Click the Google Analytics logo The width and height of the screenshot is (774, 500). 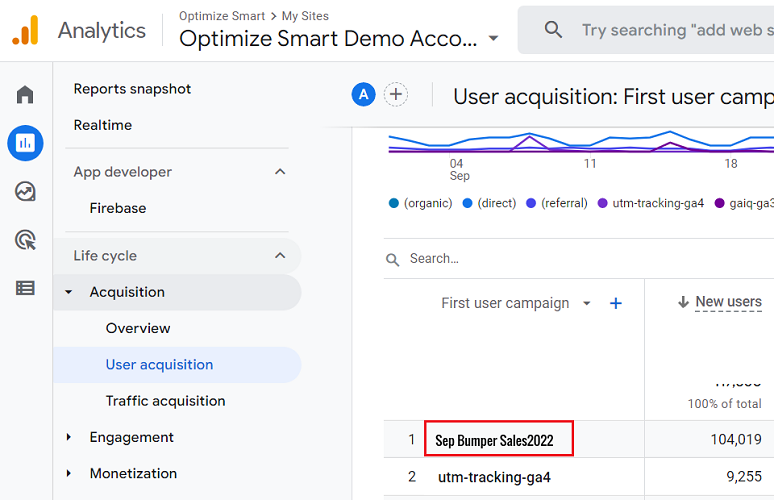click(25, 31)
